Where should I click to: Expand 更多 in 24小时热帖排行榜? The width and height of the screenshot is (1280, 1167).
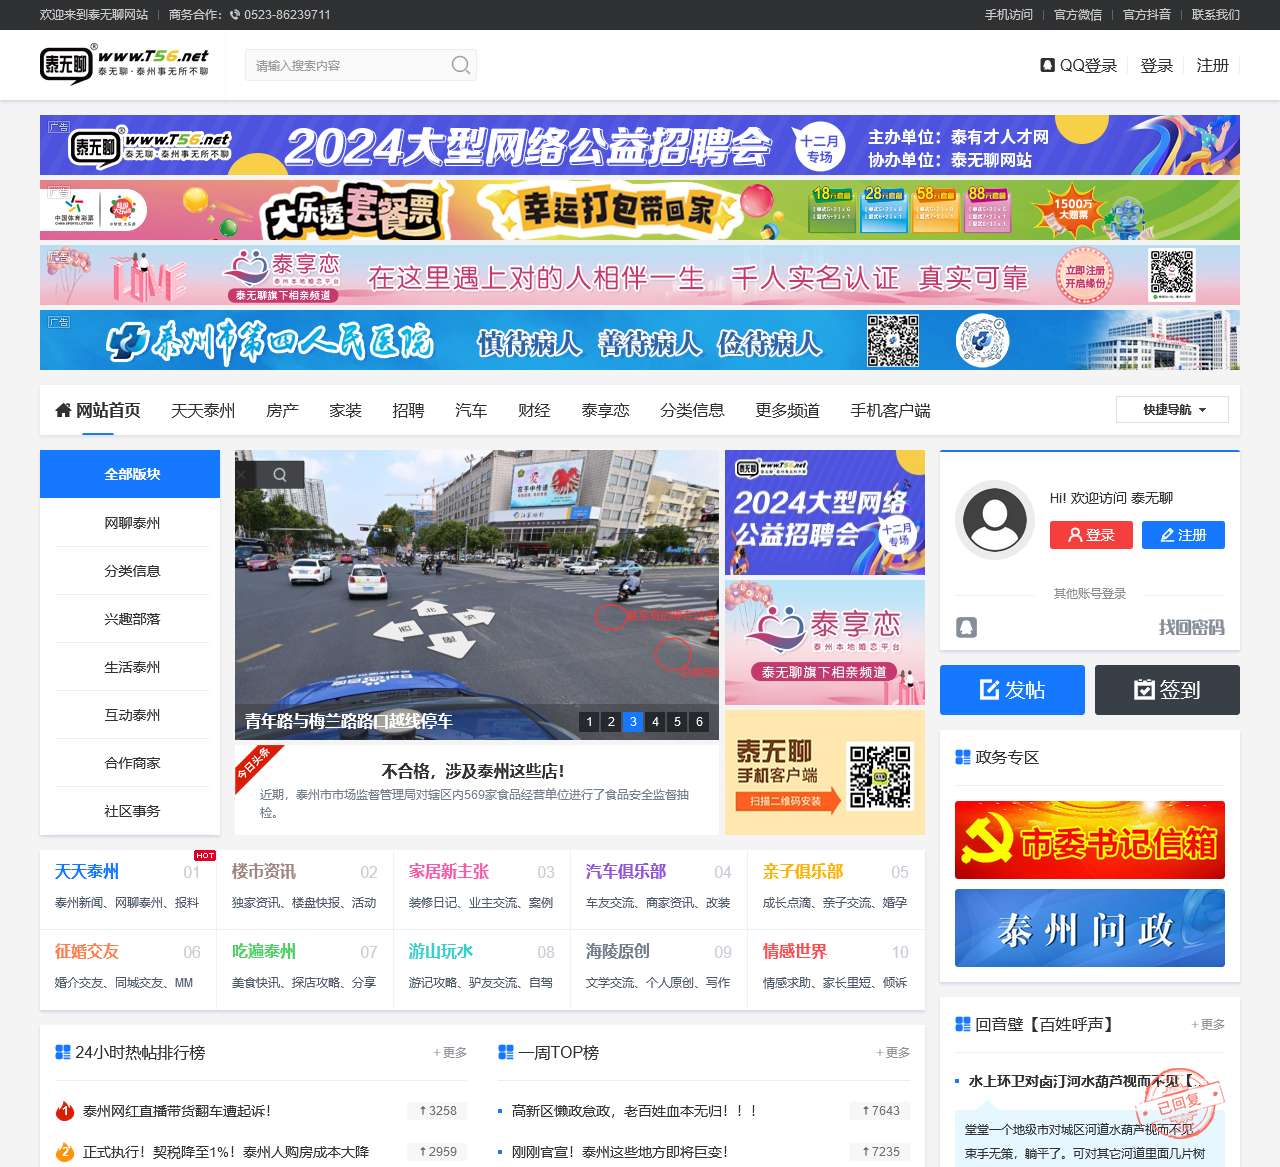pos(450,1052)
